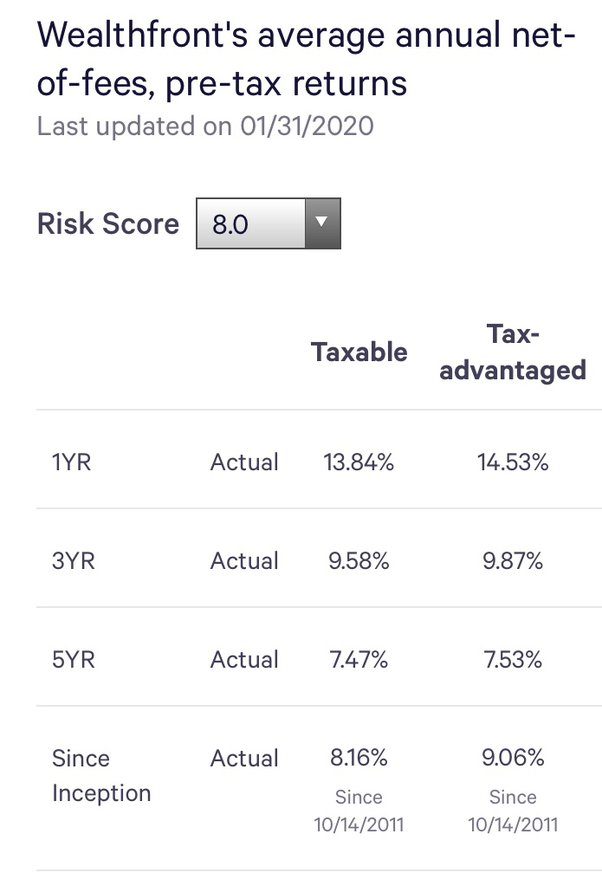Click the 7.47% taxable 5YR return

click(358, 660)
